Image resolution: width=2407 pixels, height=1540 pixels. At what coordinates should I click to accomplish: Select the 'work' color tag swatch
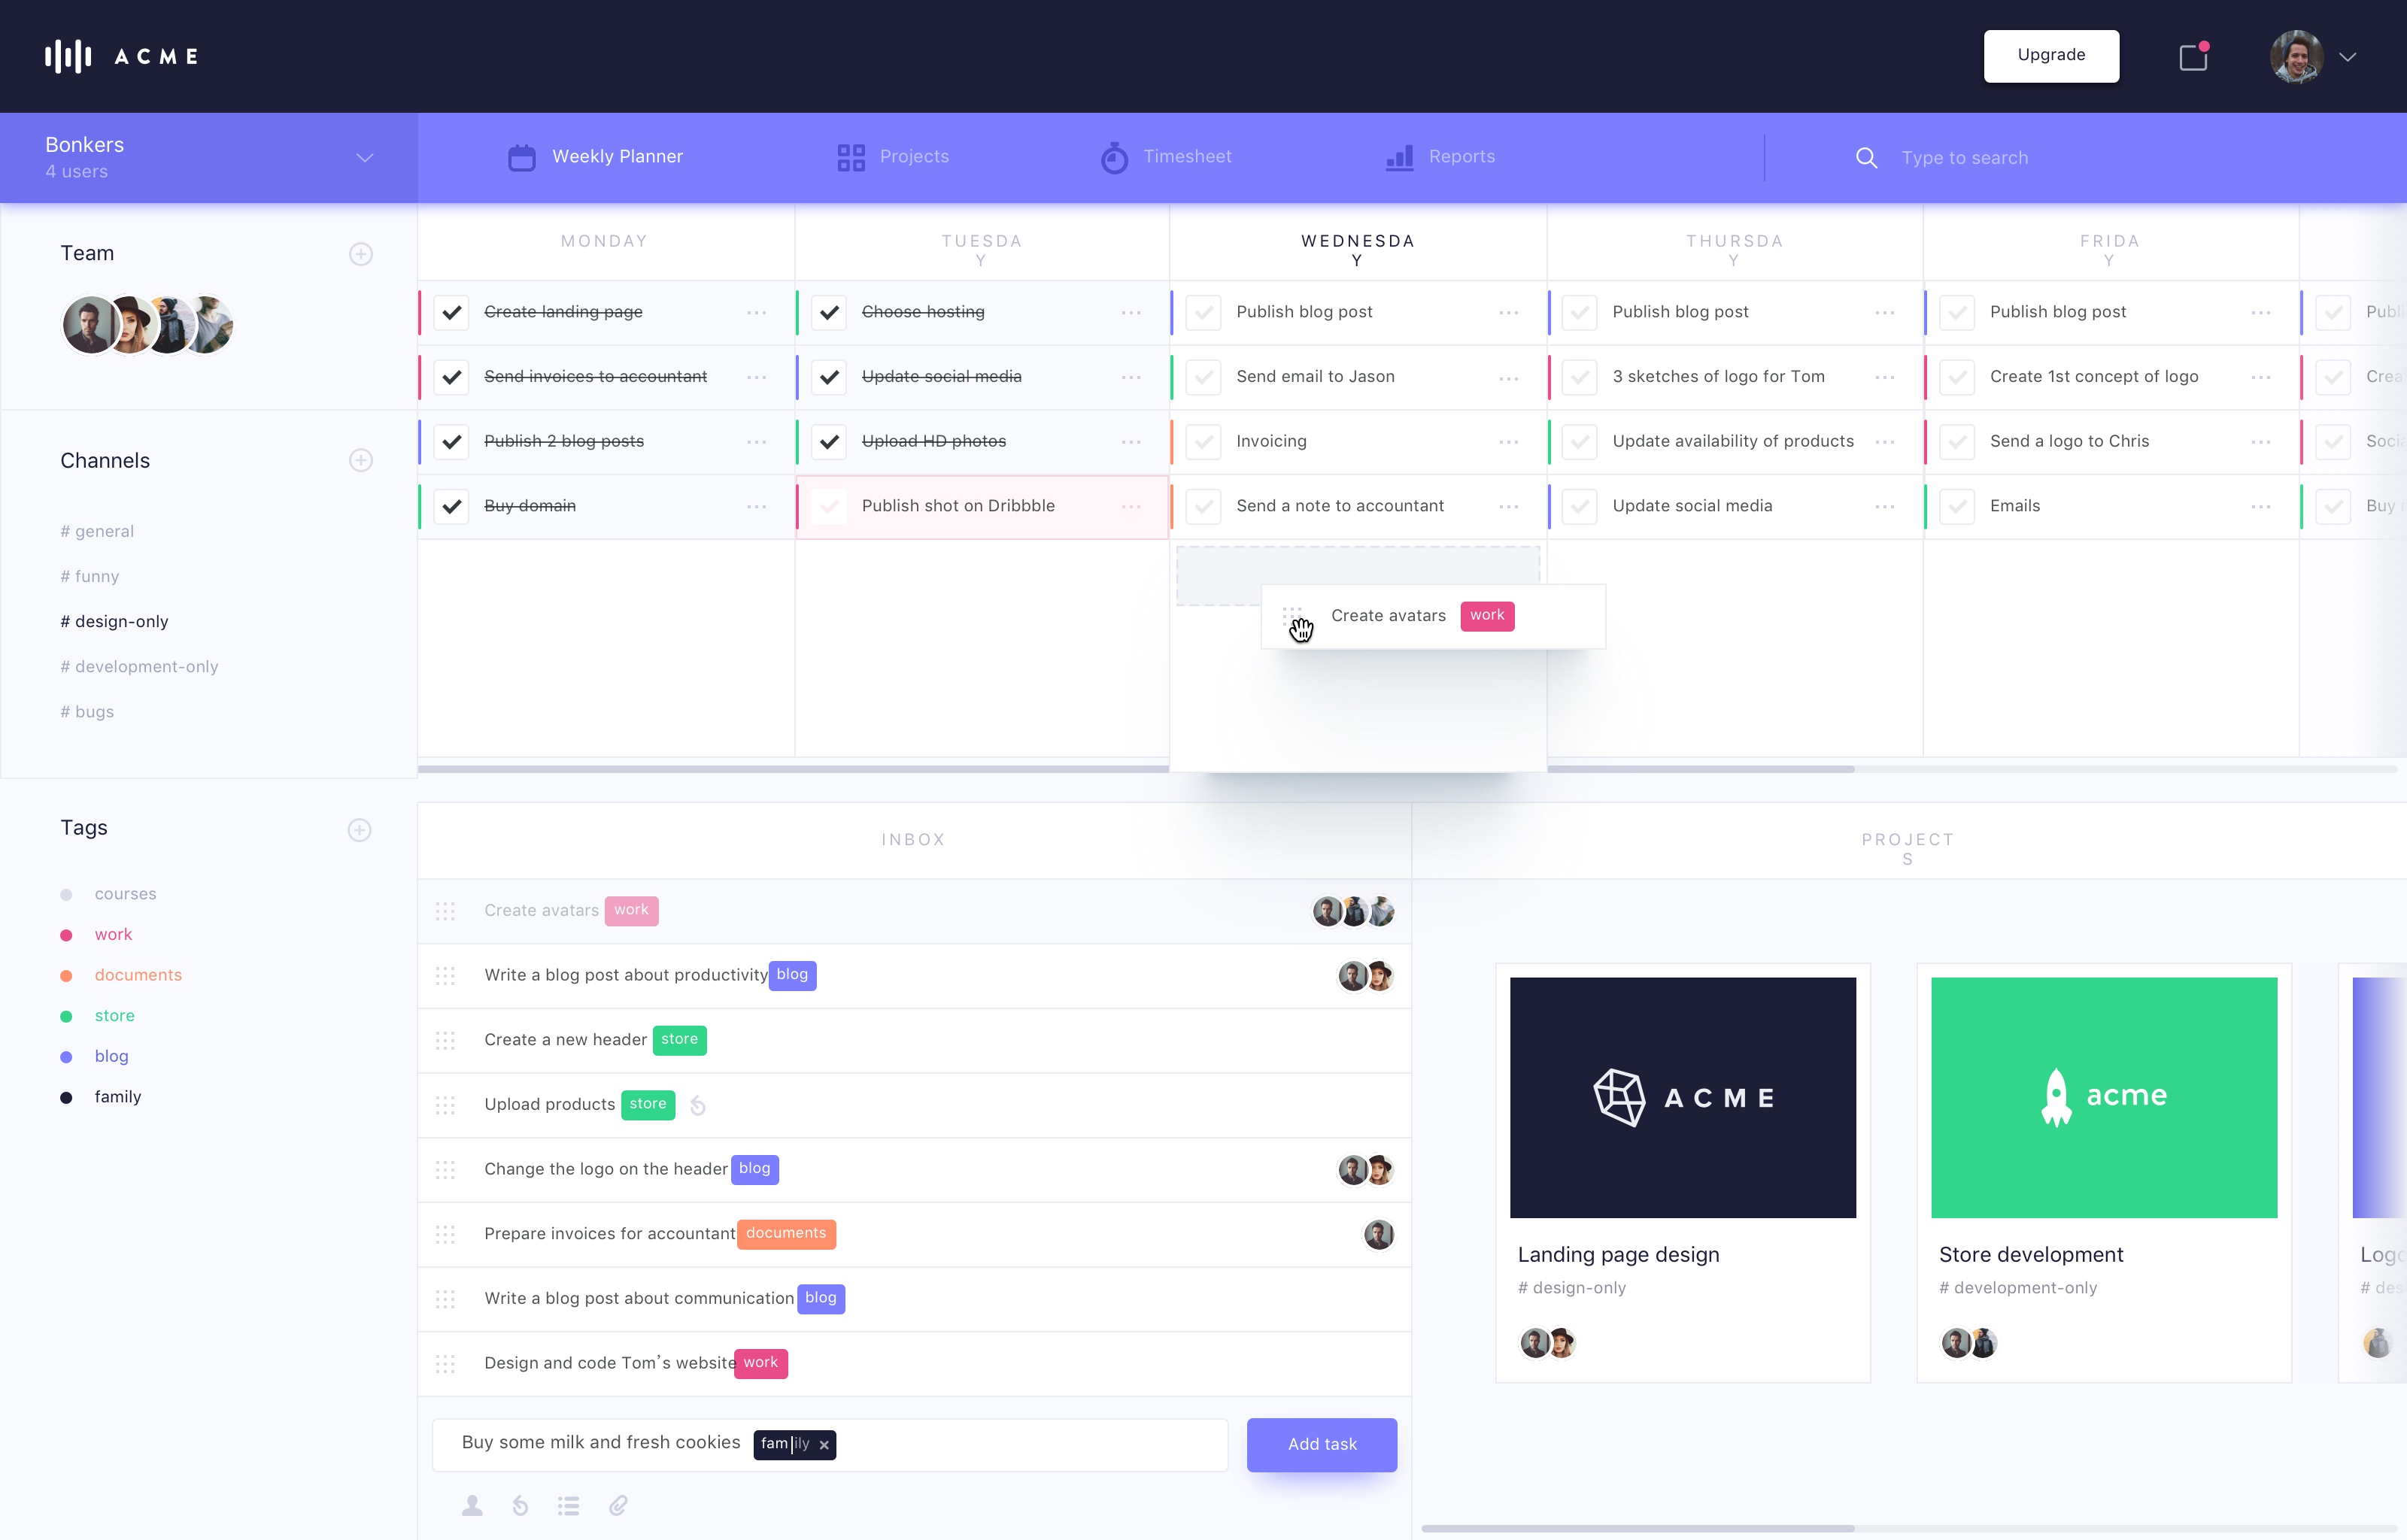[x=65, y=935]
